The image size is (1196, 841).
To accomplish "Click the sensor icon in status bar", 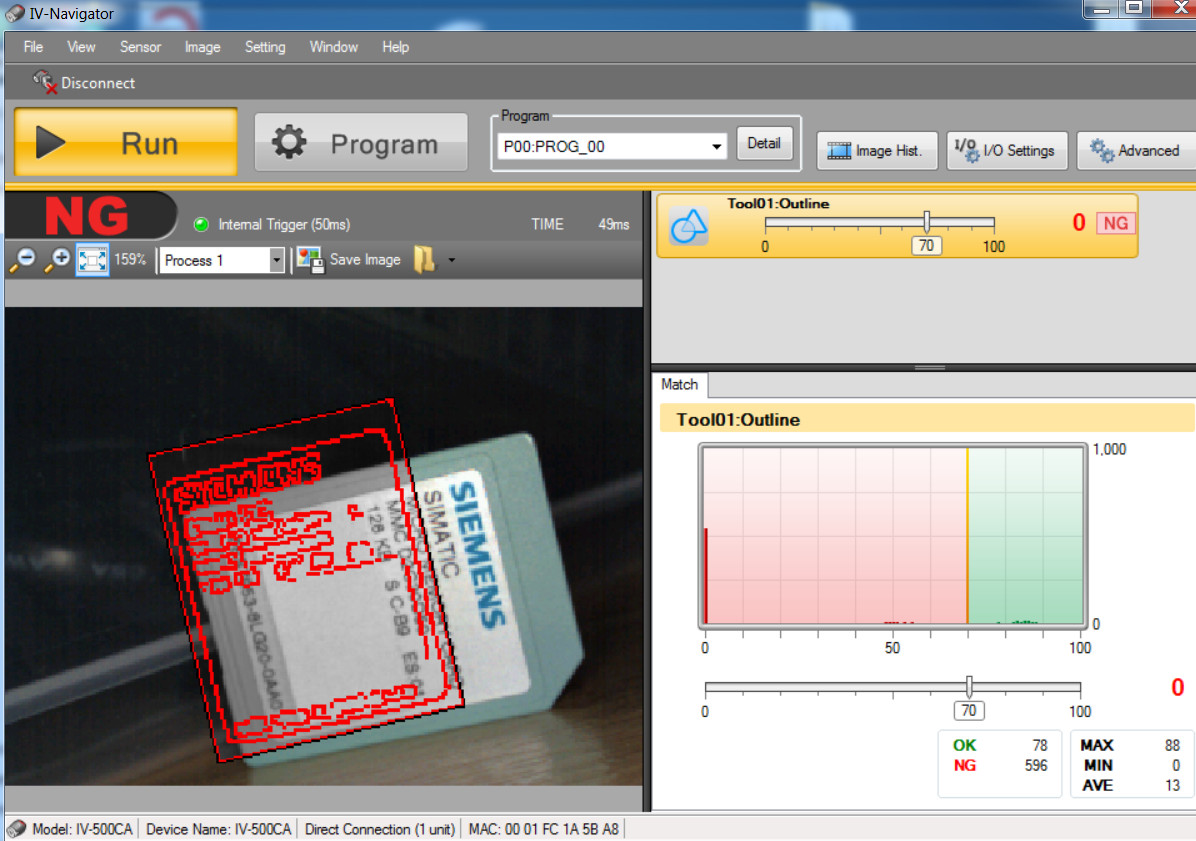I will (x=16, y=829).
